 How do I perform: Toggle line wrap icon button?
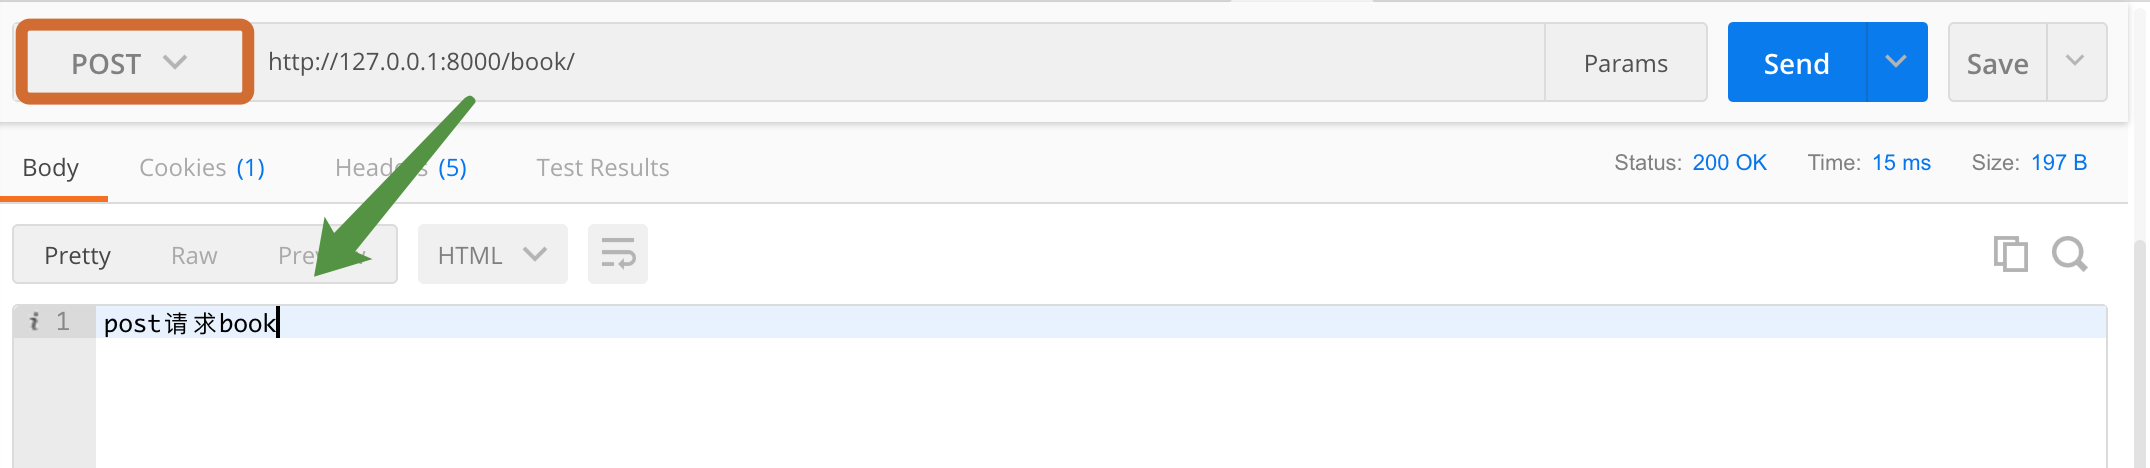coord(618,254)
